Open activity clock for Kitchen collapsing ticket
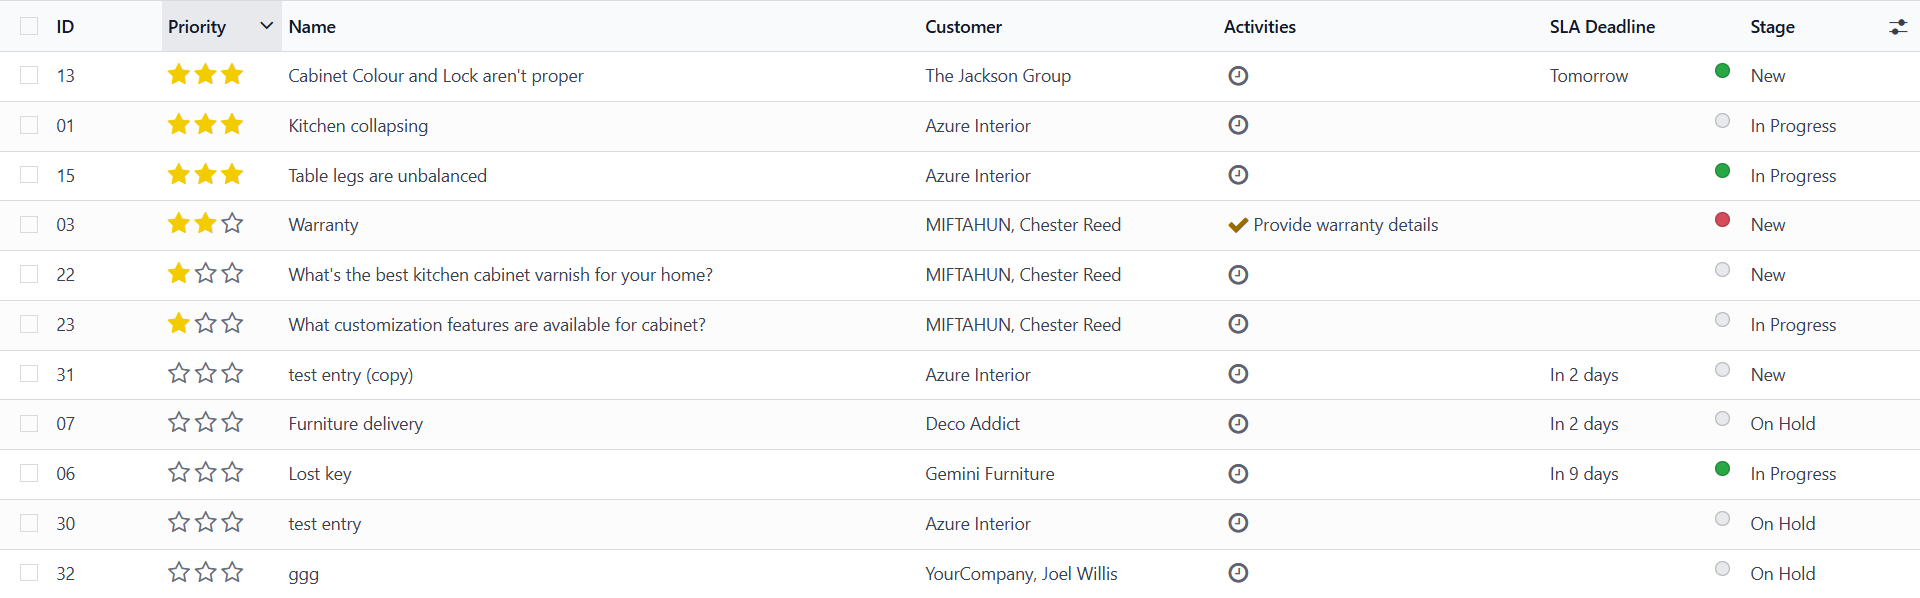Image resolution: width=1920 pixels, height=598 pixels. click(1238, 125)
